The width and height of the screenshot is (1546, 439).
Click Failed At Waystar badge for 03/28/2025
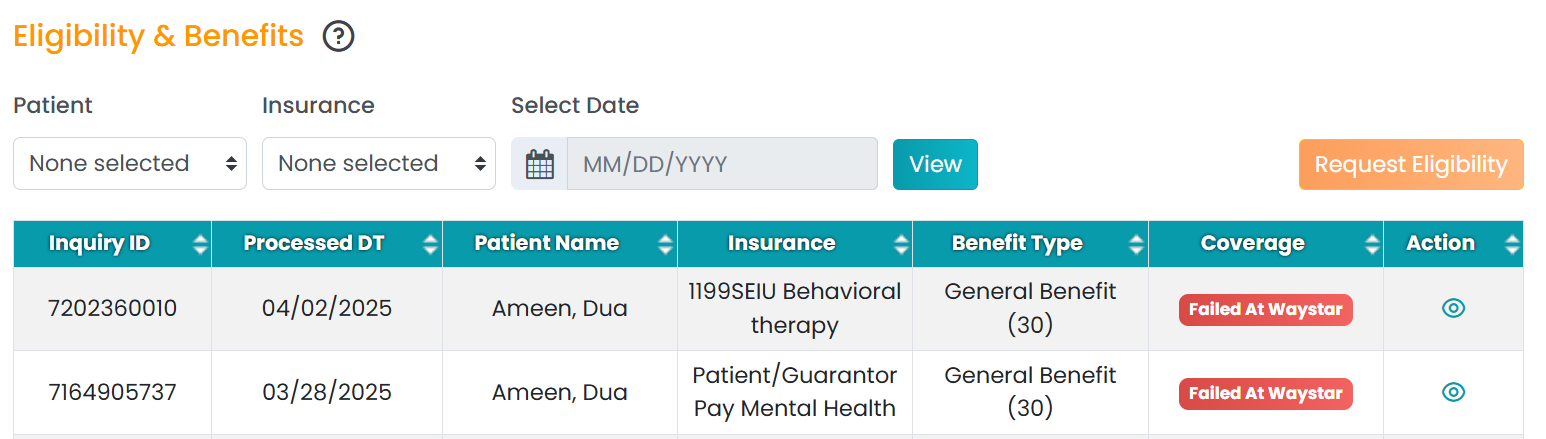(x=1266, y=393)
